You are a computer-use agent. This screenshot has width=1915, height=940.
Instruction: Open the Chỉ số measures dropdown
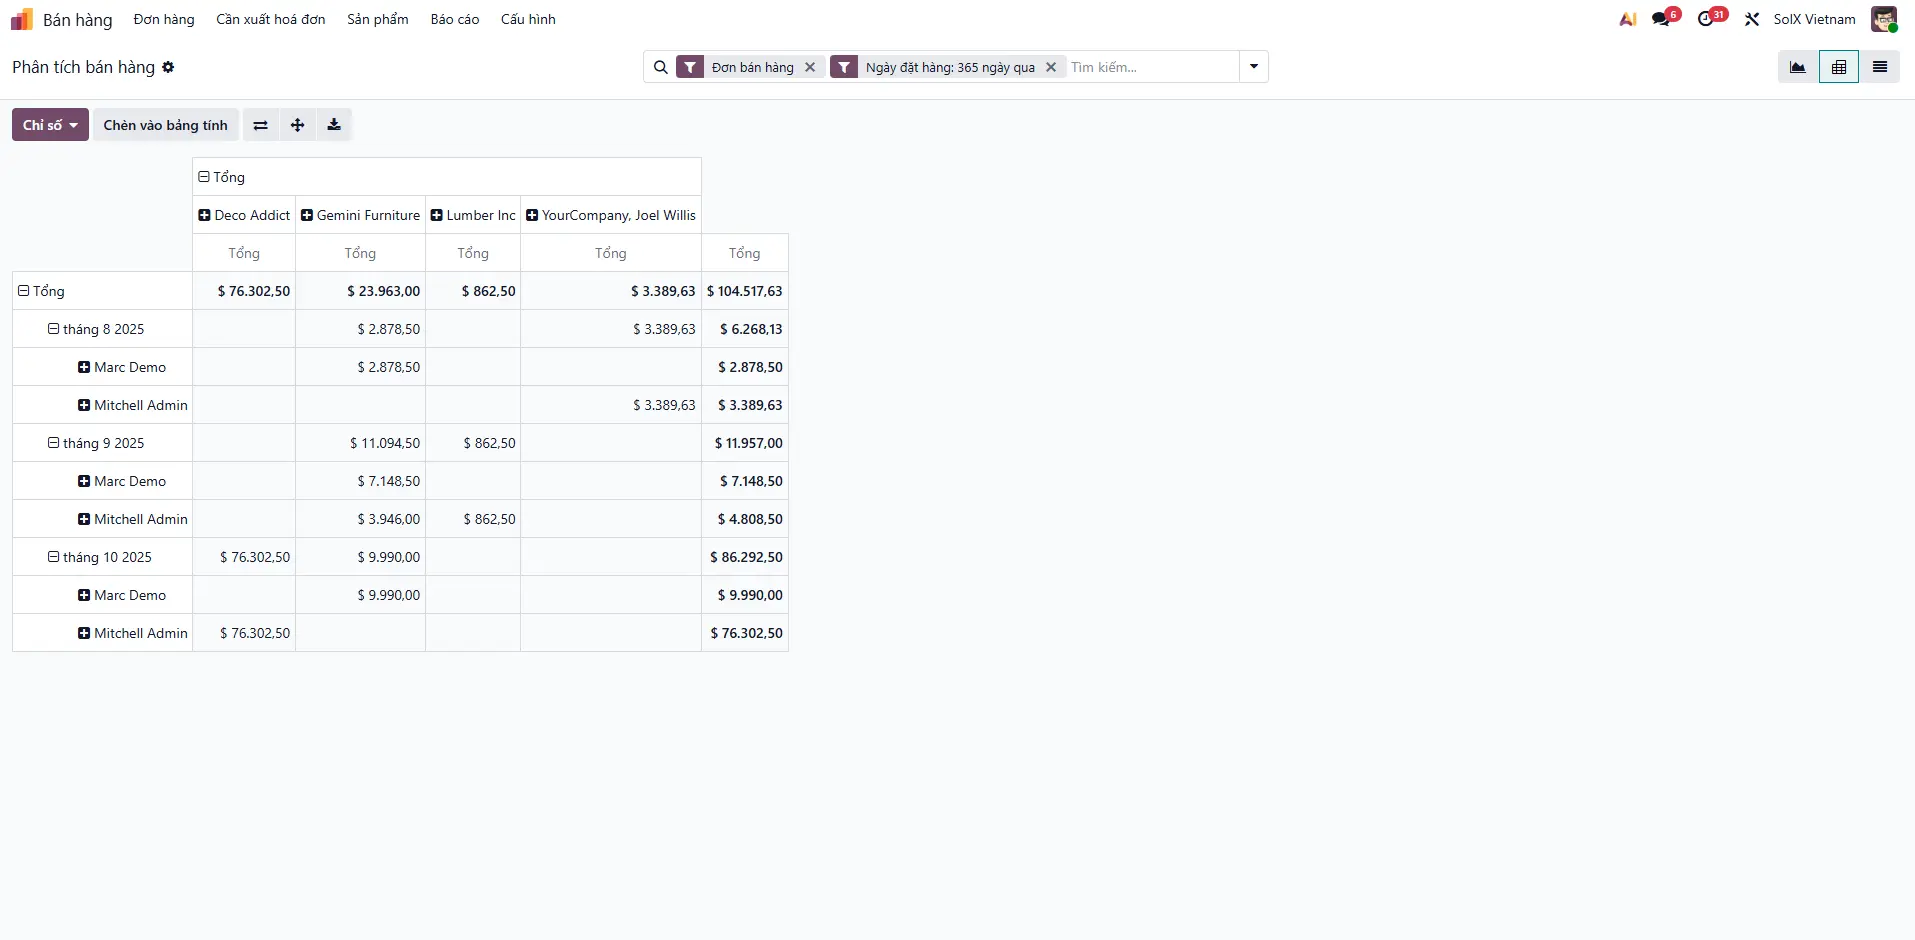[x=50, y=125]
